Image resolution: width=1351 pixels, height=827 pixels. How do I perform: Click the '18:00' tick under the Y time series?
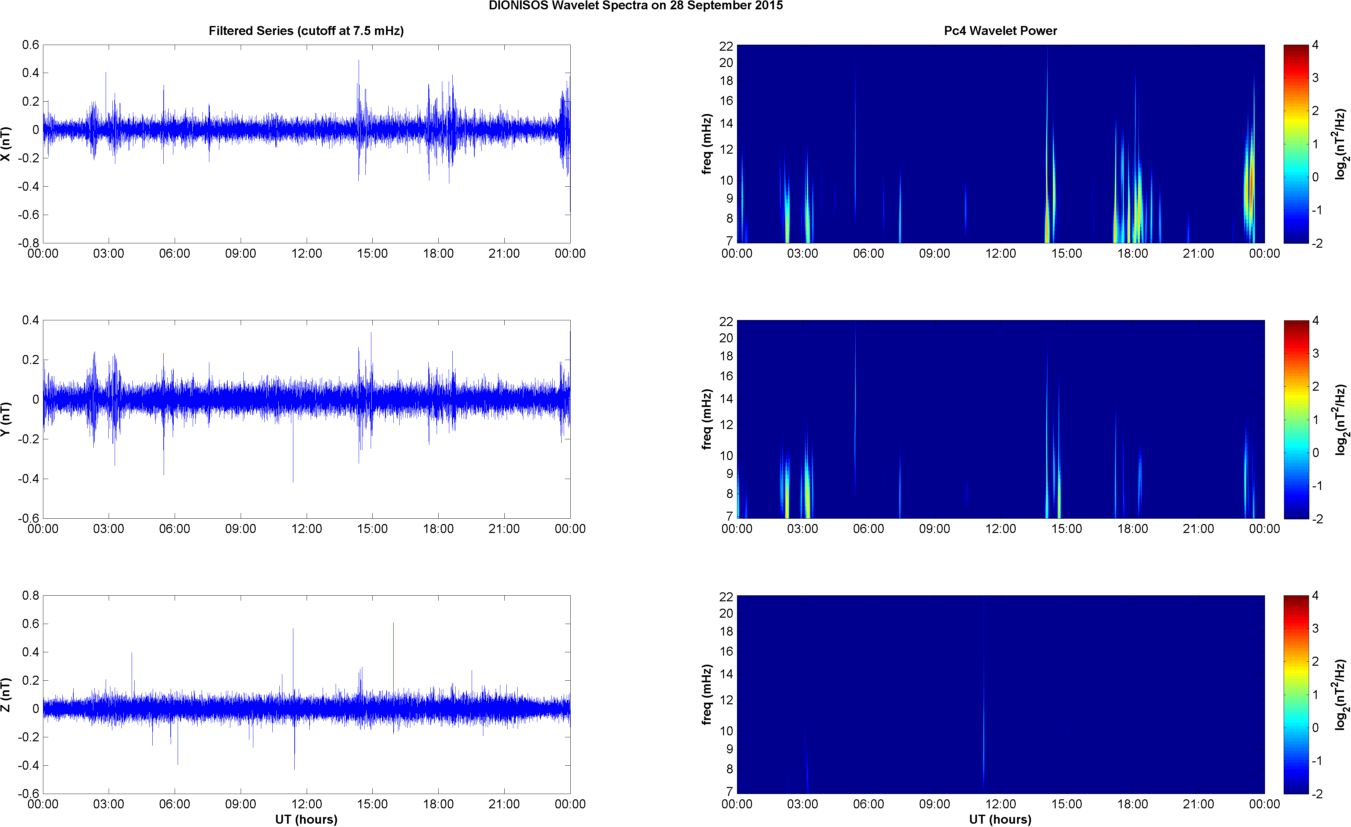tap(438, 529)
